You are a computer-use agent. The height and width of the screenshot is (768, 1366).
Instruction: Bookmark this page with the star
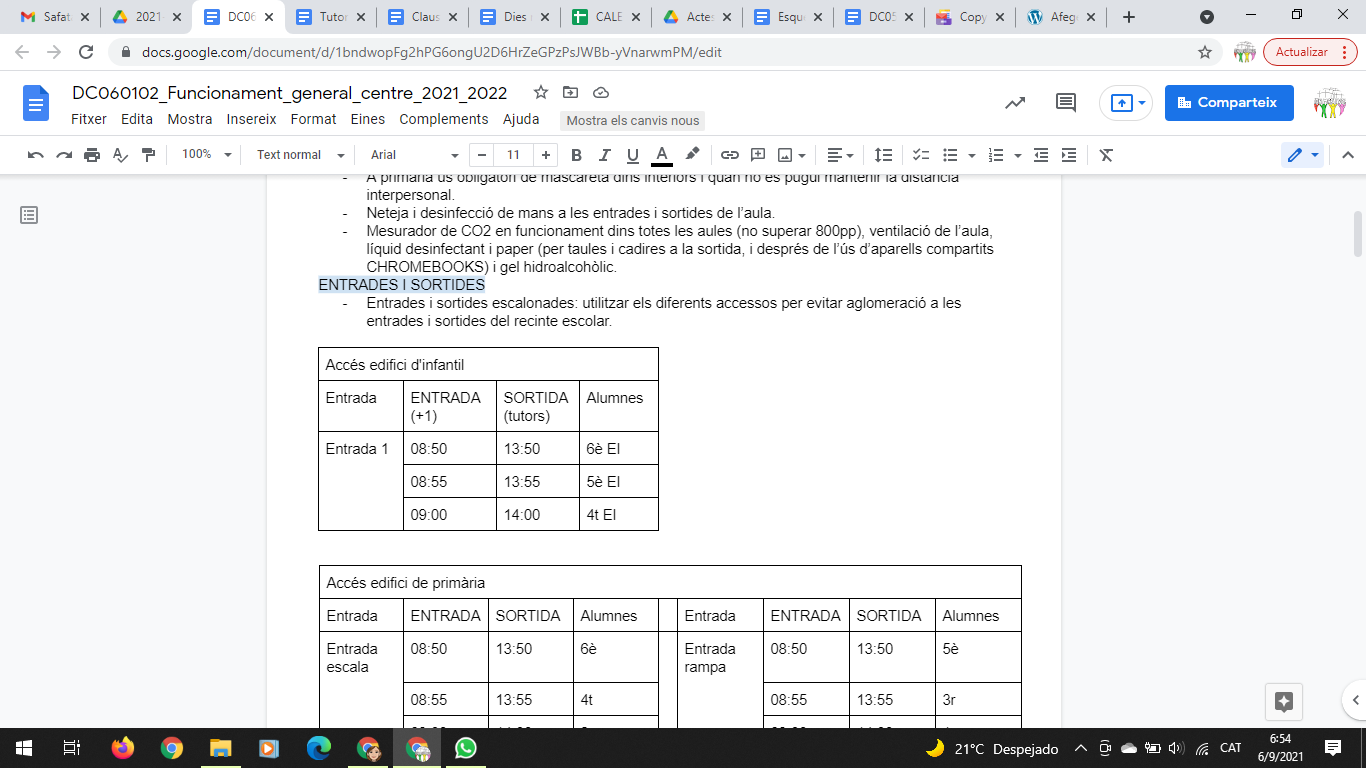[1205, 52]
